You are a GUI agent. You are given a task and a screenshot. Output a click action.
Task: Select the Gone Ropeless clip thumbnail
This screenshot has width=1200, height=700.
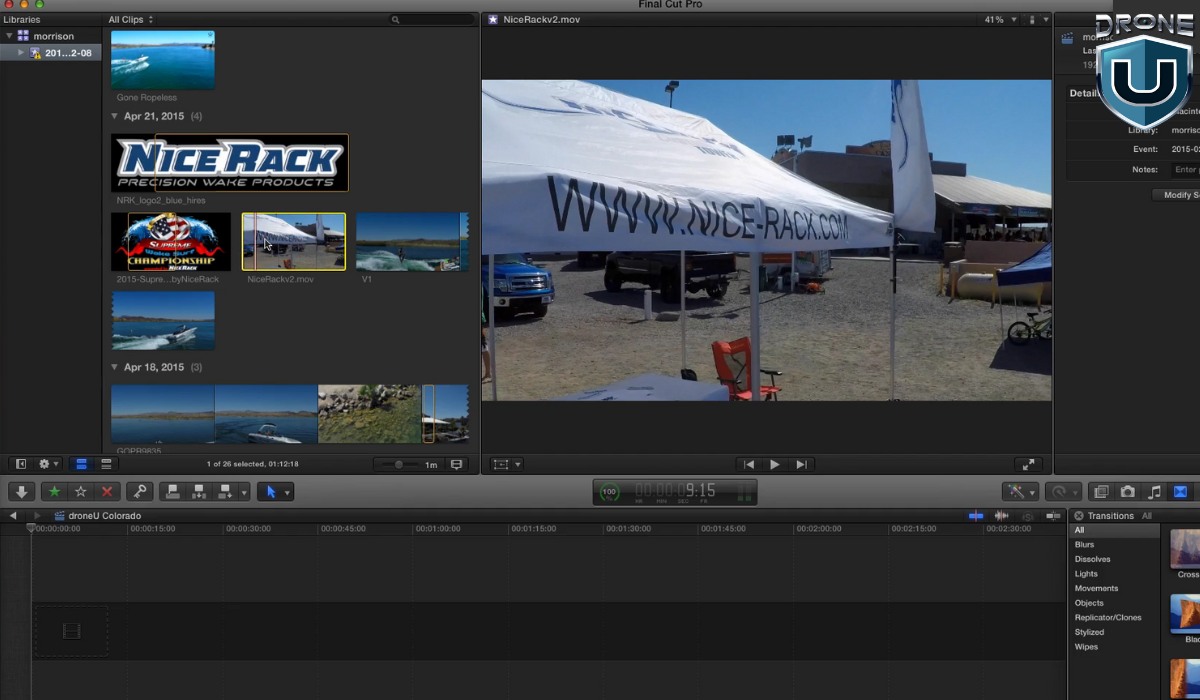point(163,60)
